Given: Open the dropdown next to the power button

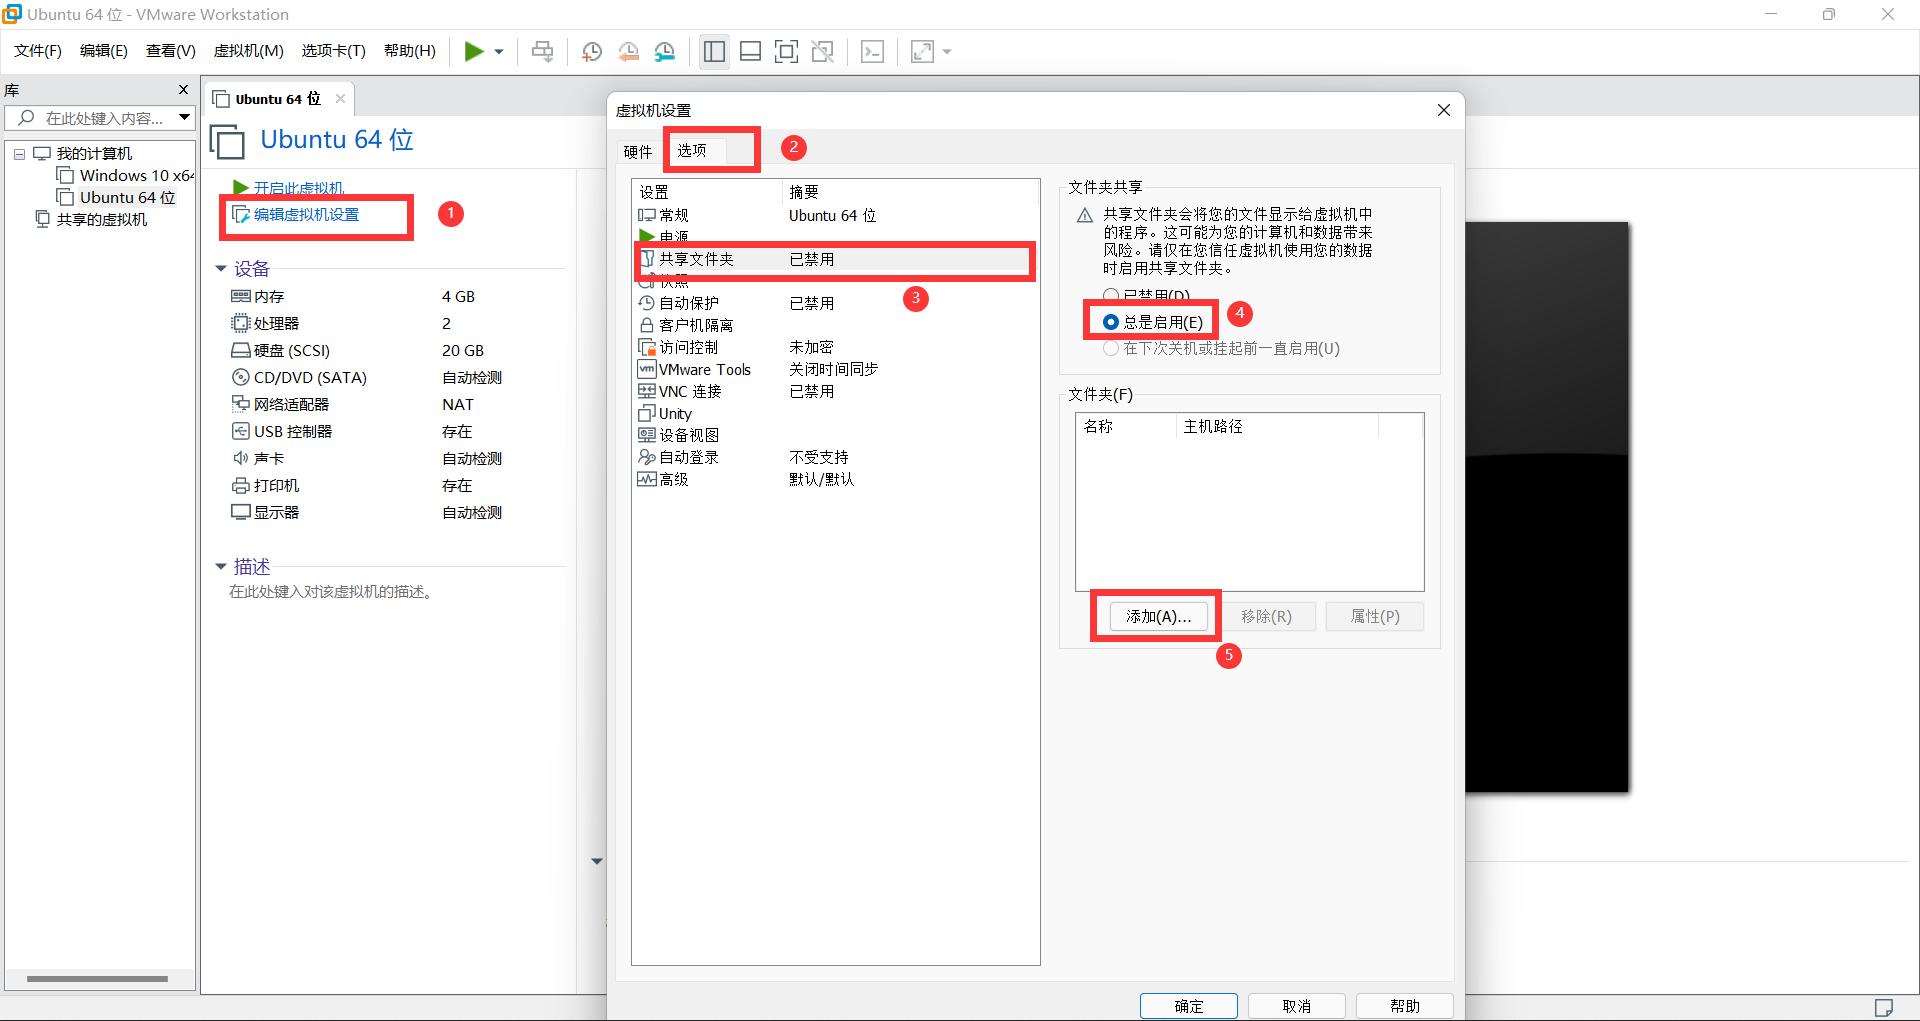Looking at the screenshot, I should click(x=498, y=51).
